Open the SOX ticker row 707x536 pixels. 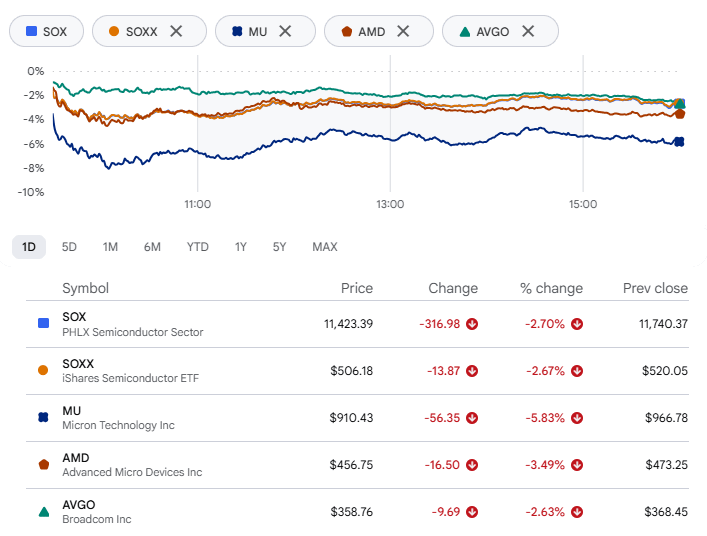coord(357,324)
